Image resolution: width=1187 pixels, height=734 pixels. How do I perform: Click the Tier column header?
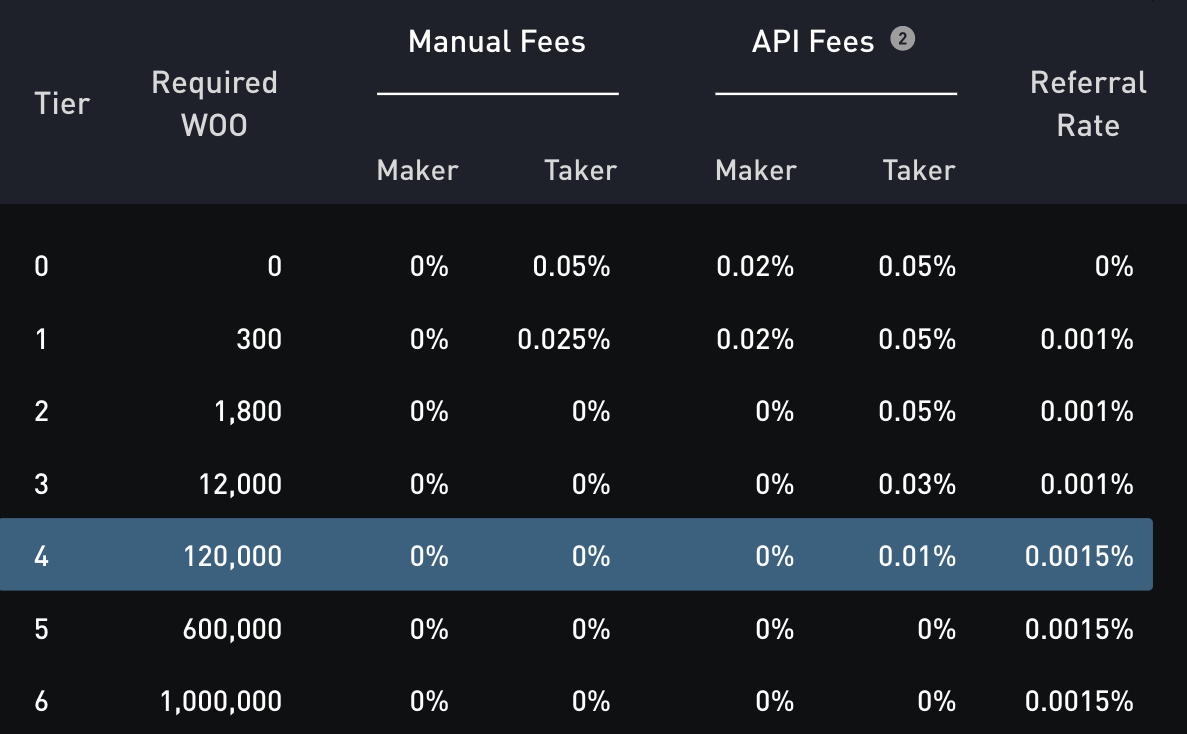pyautogui.click(x=62, y=104)
